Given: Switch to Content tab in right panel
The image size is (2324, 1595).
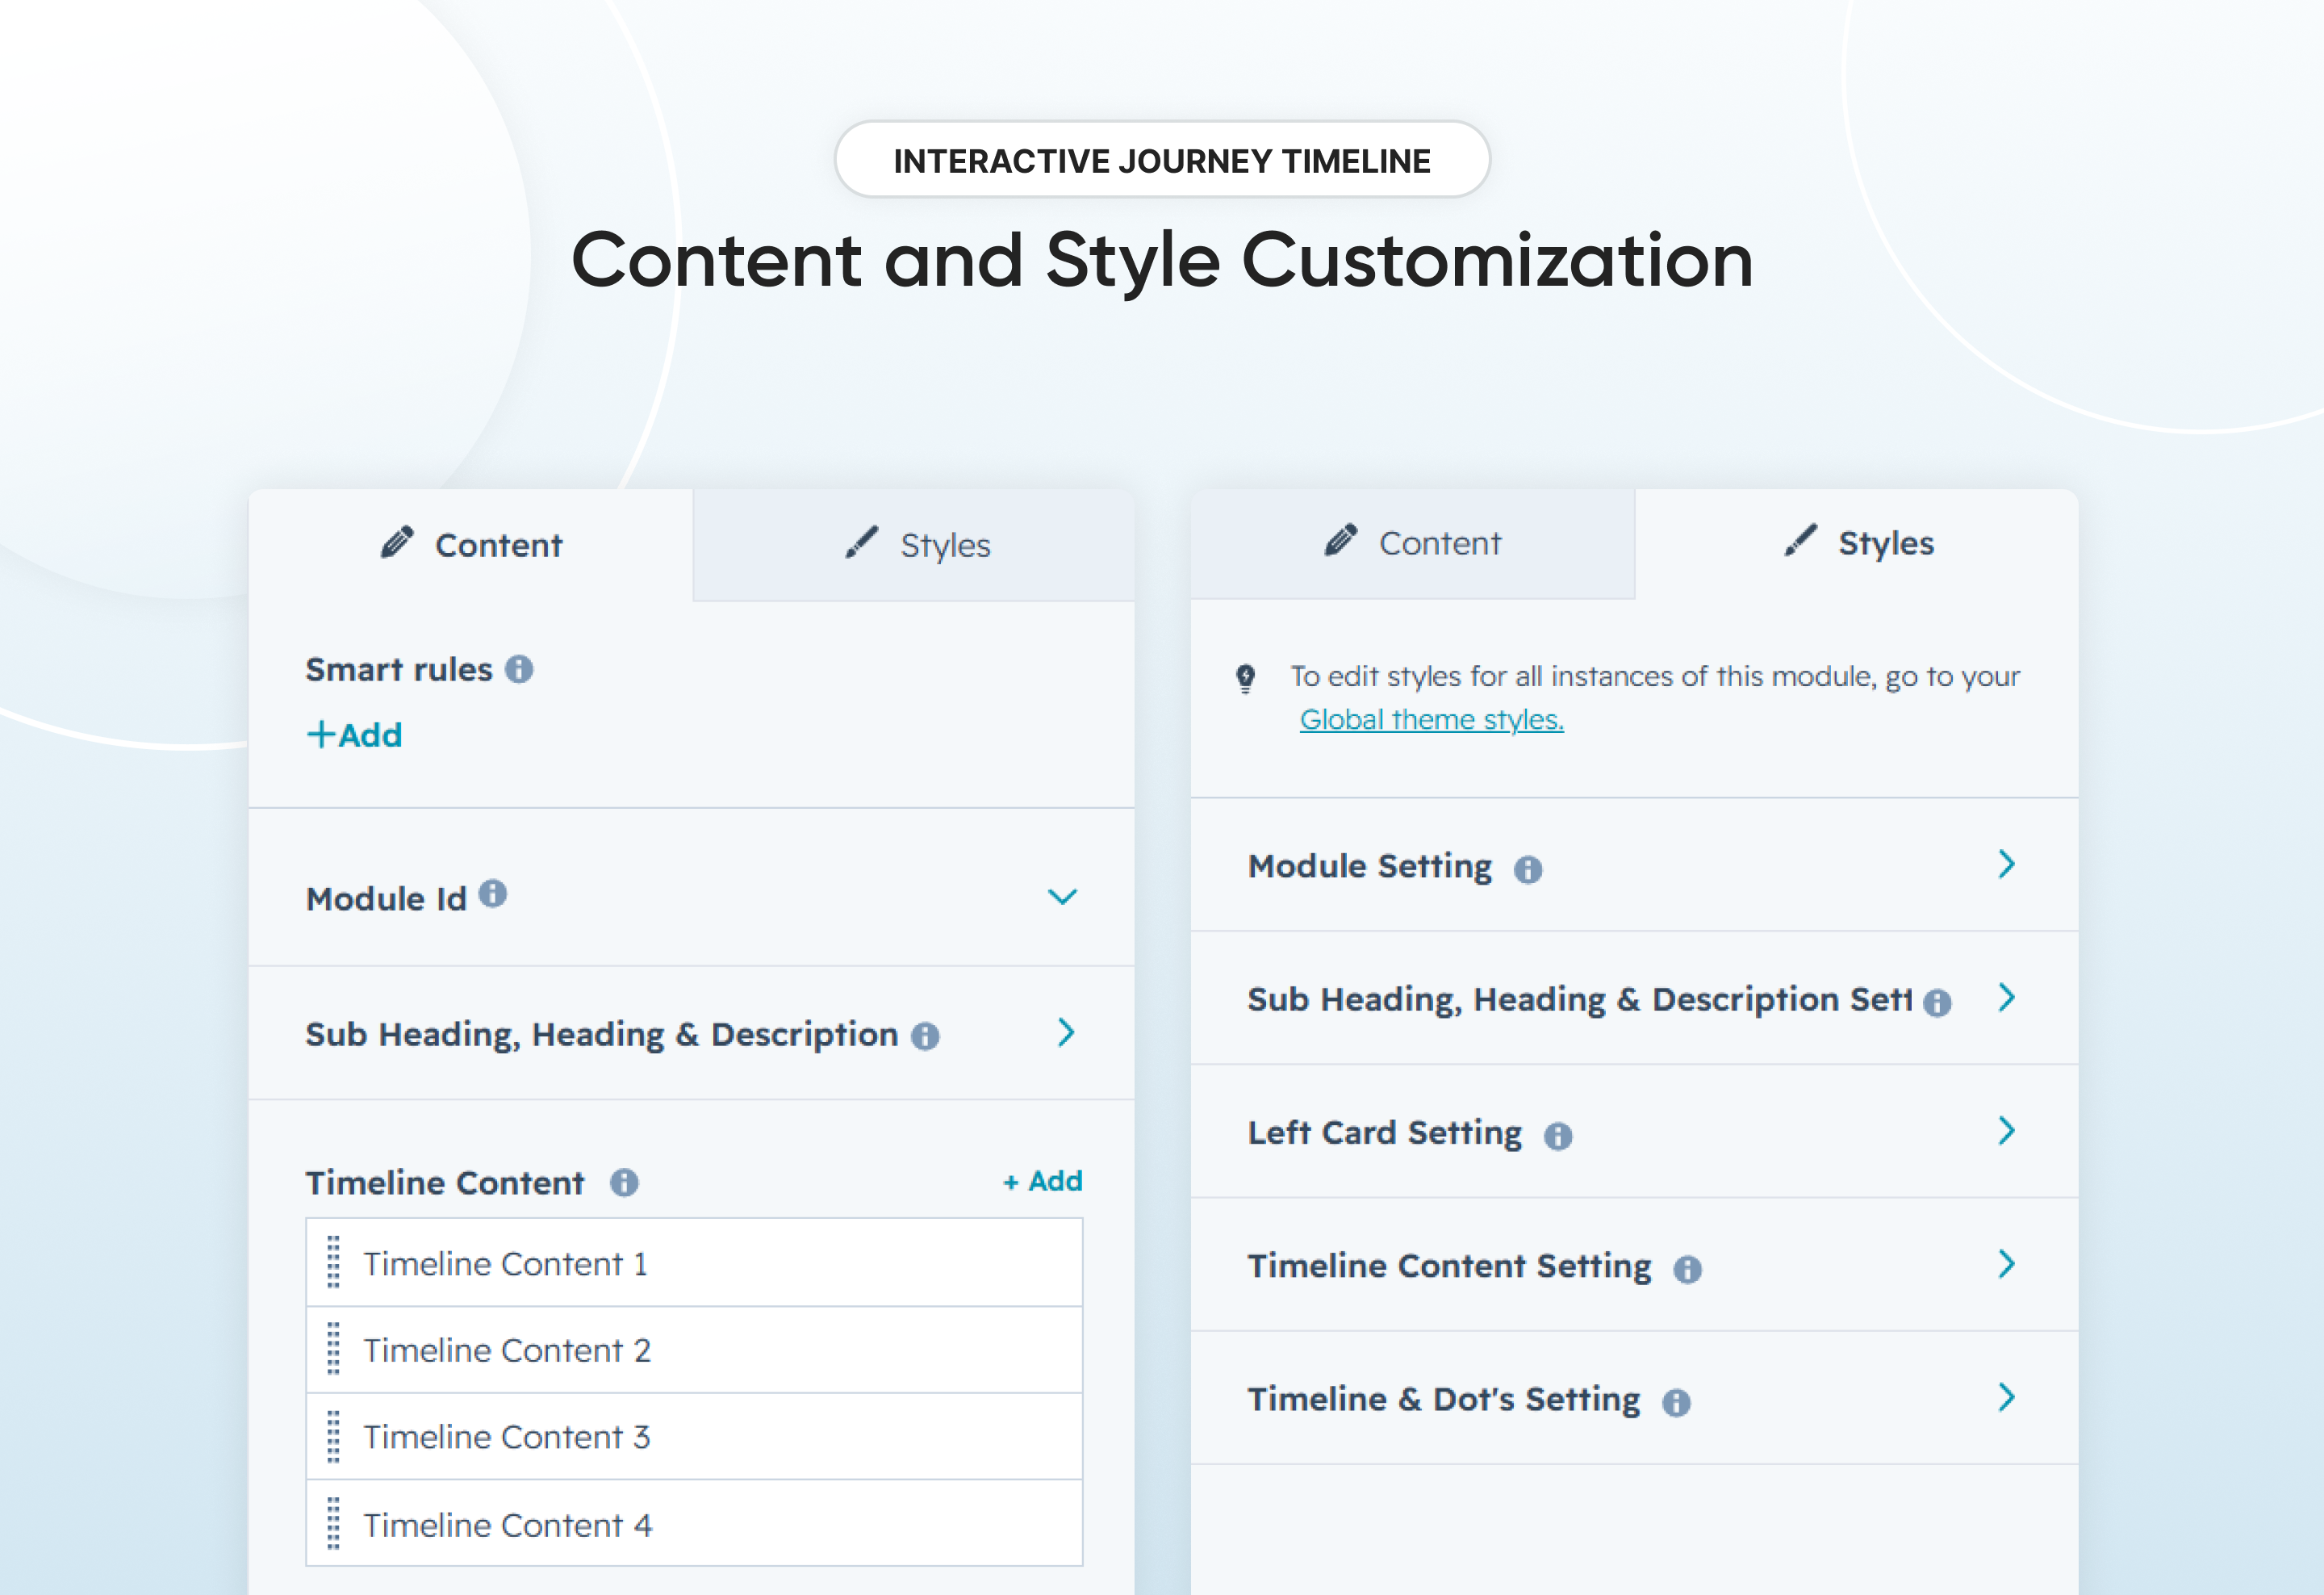Looking at the screenshot, I should click(x=1413, y=543).
